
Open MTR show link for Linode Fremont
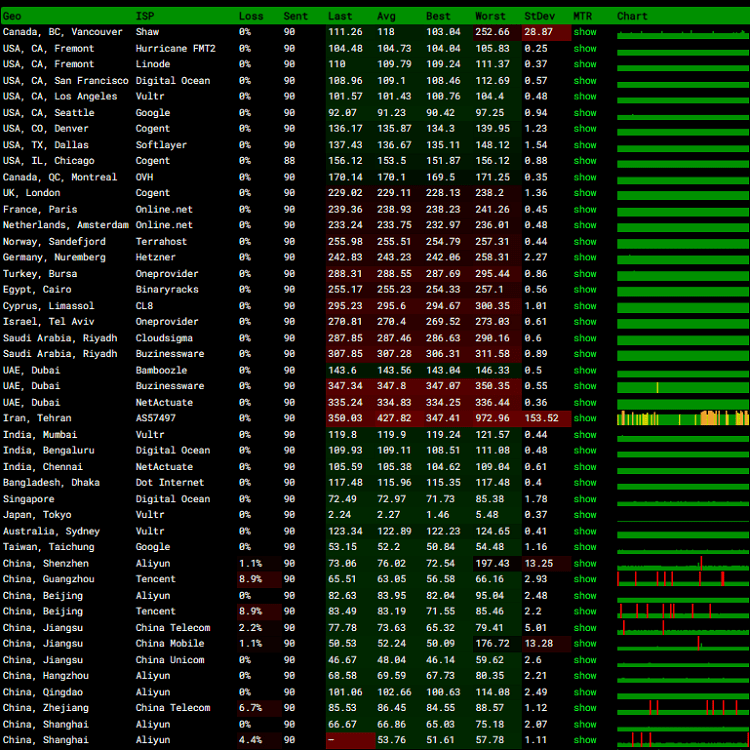pos(585,64)
